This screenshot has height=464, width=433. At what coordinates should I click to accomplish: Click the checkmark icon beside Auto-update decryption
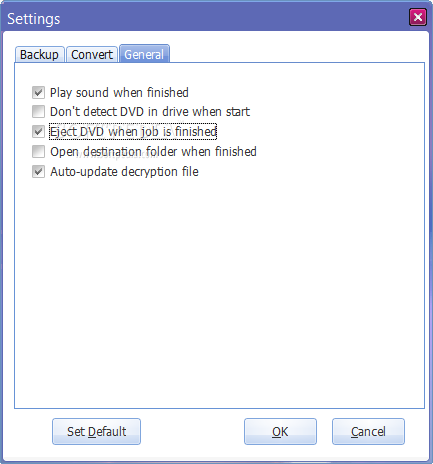point(38,172)
